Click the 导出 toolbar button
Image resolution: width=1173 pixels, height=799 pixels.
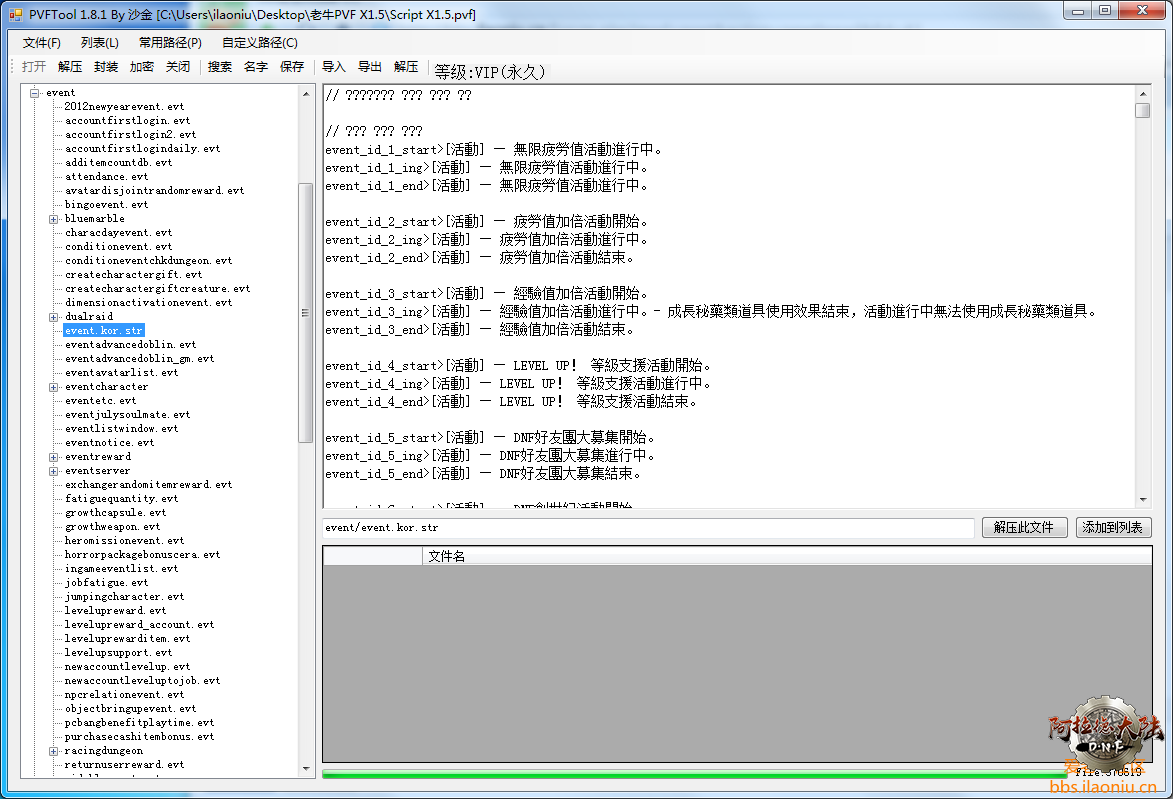click(370, 67)
